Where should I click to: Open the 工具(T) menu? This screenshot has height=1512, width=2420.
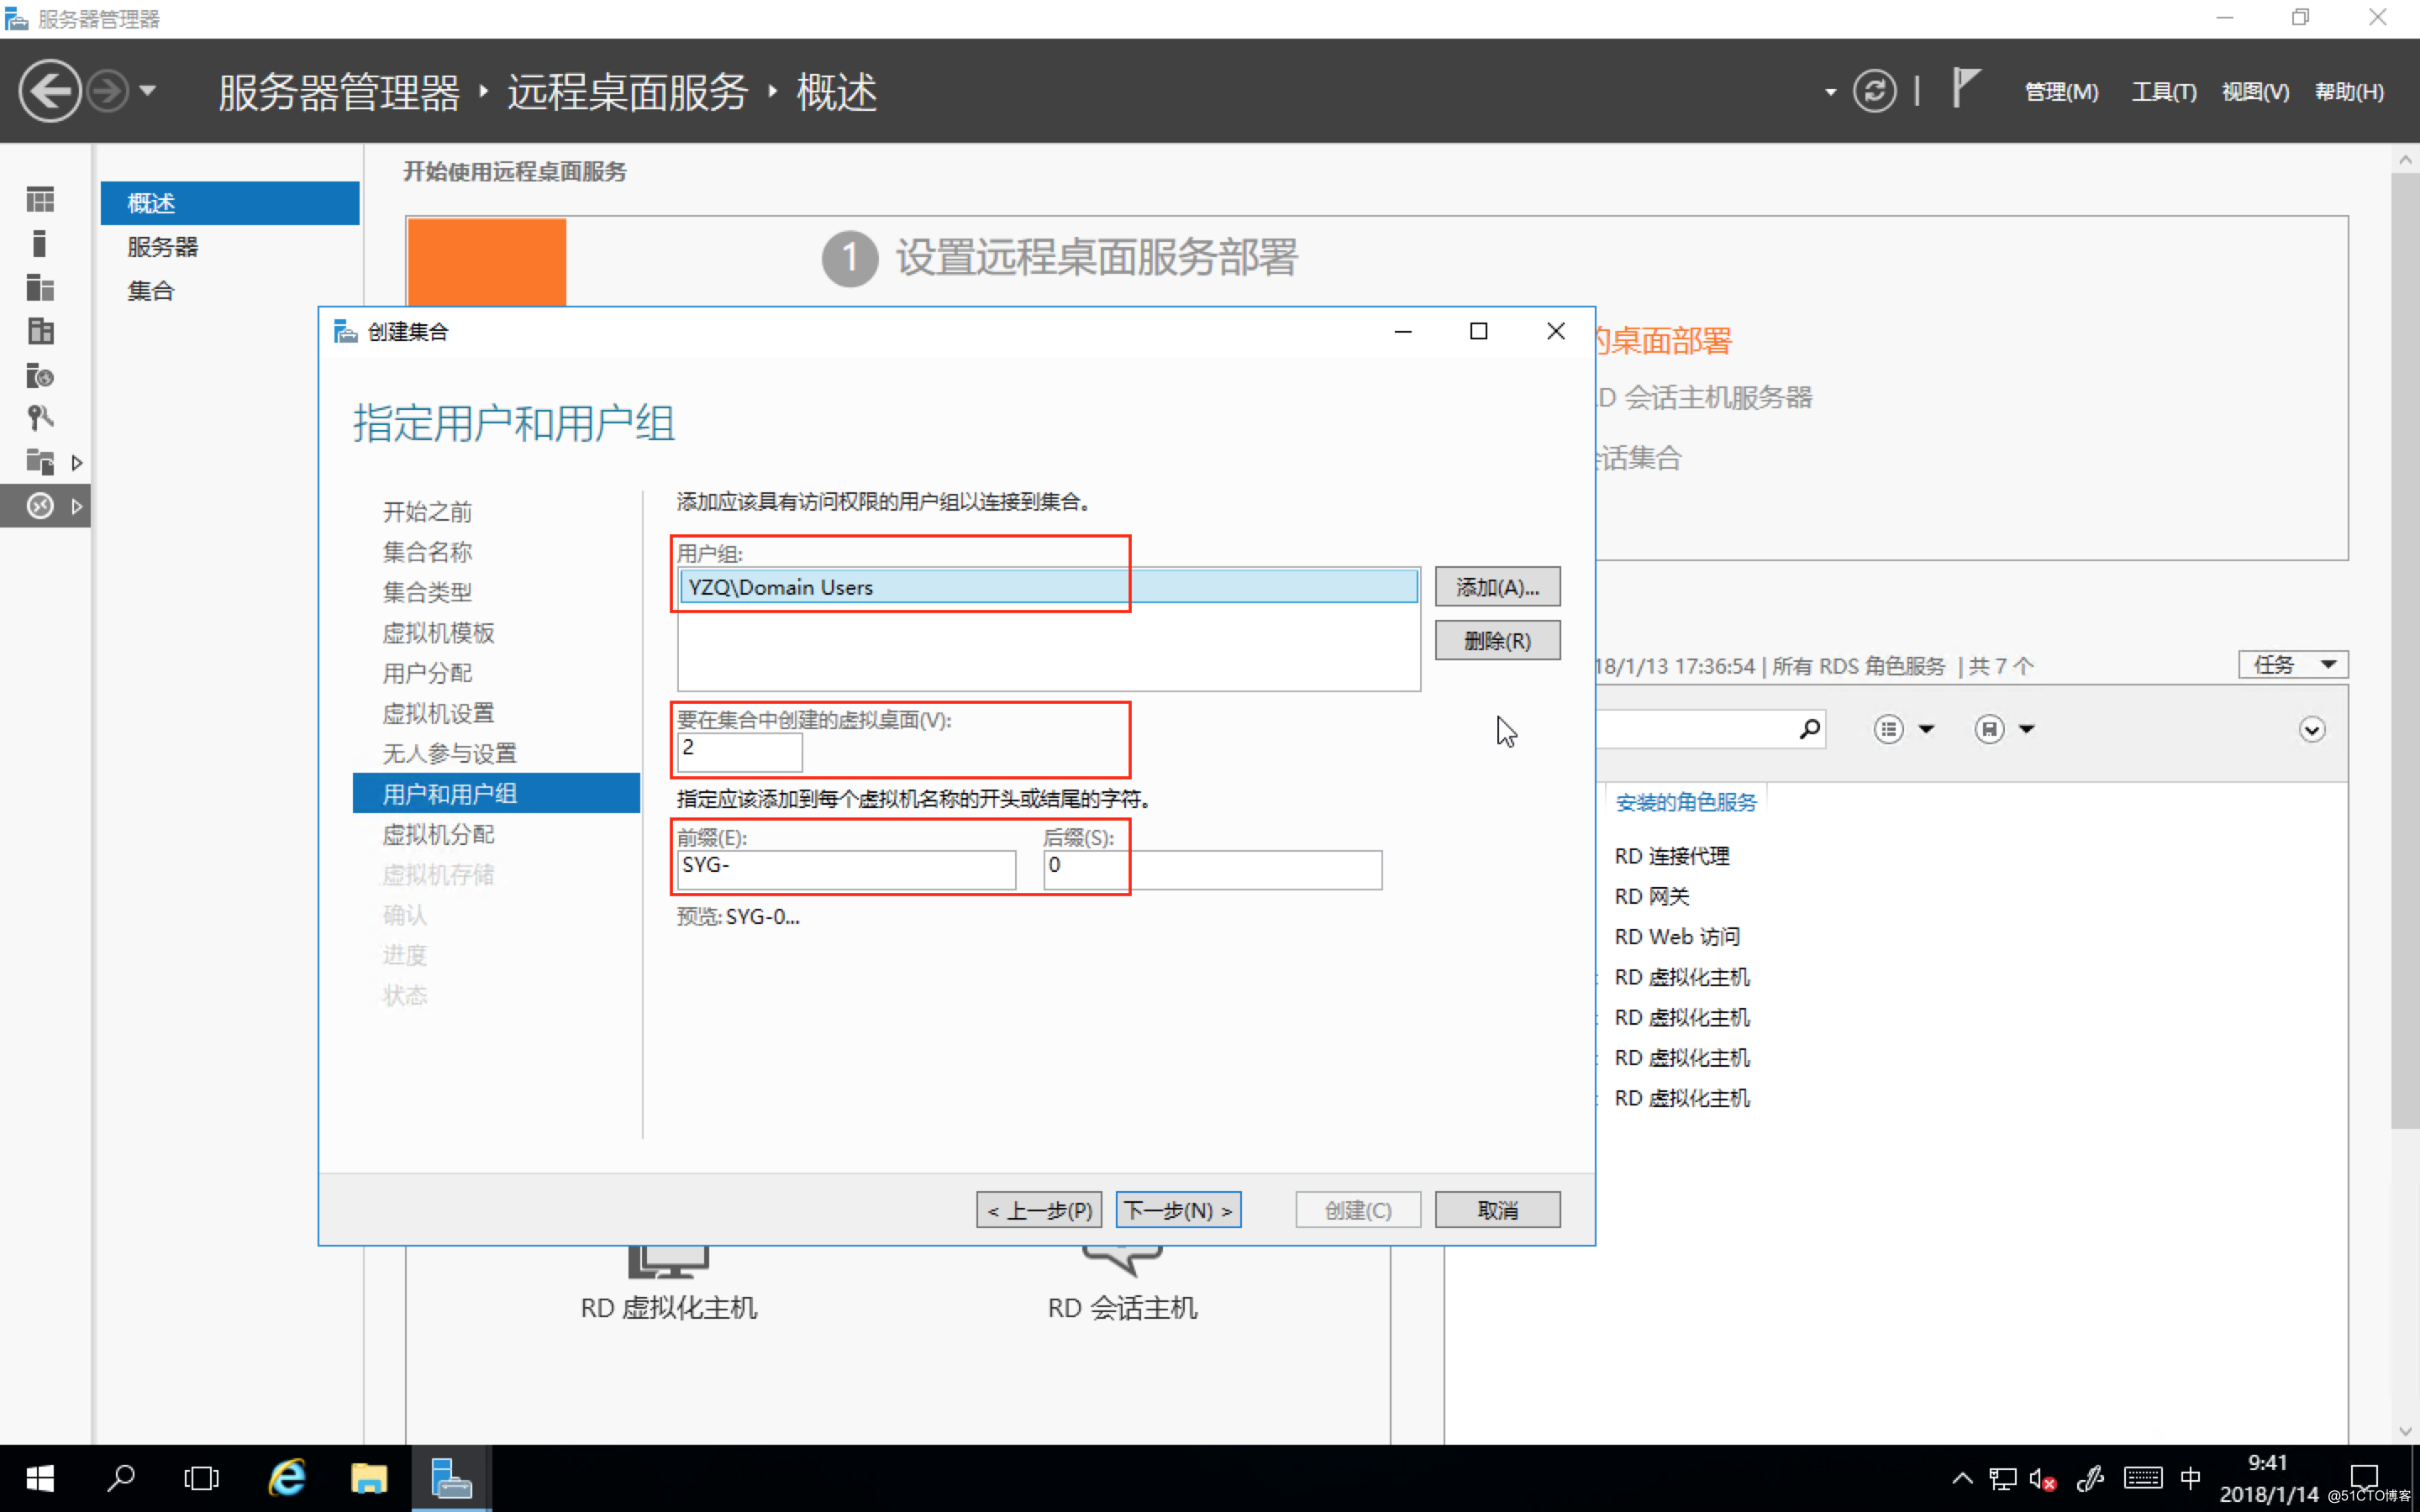tap(2163, 92)
